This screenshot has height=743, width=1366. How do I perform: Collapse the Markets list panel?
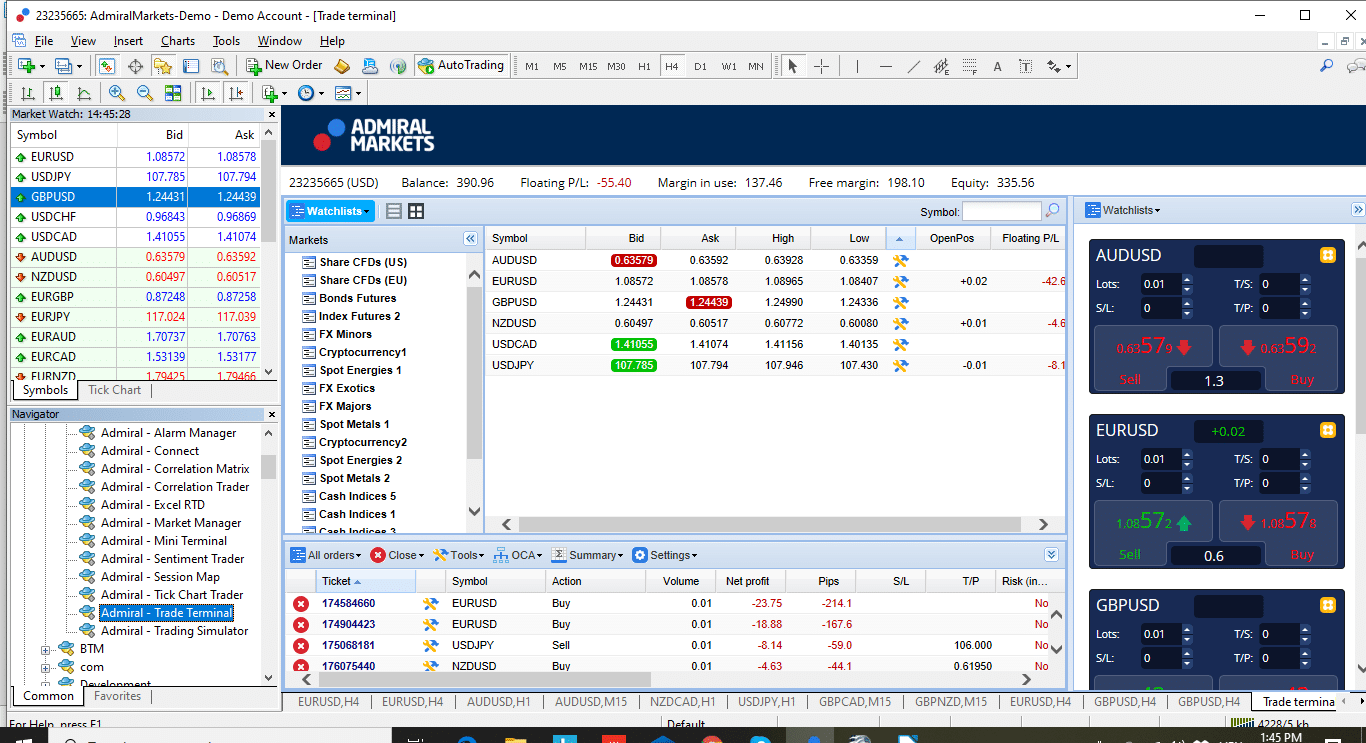click(471, 239)
